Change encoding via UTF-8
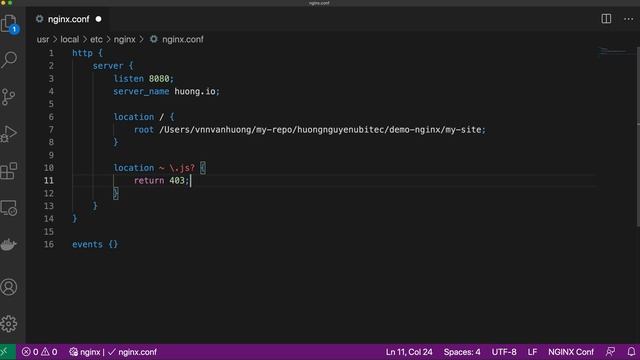The width and height of the screenshot is (640, 360). point(504,352)
